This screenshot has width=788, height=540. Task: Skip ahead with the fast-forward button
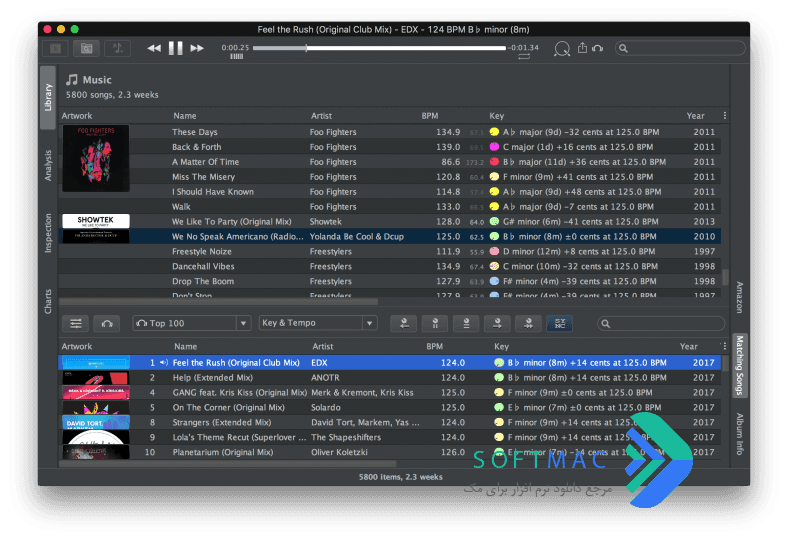(197, 48)
